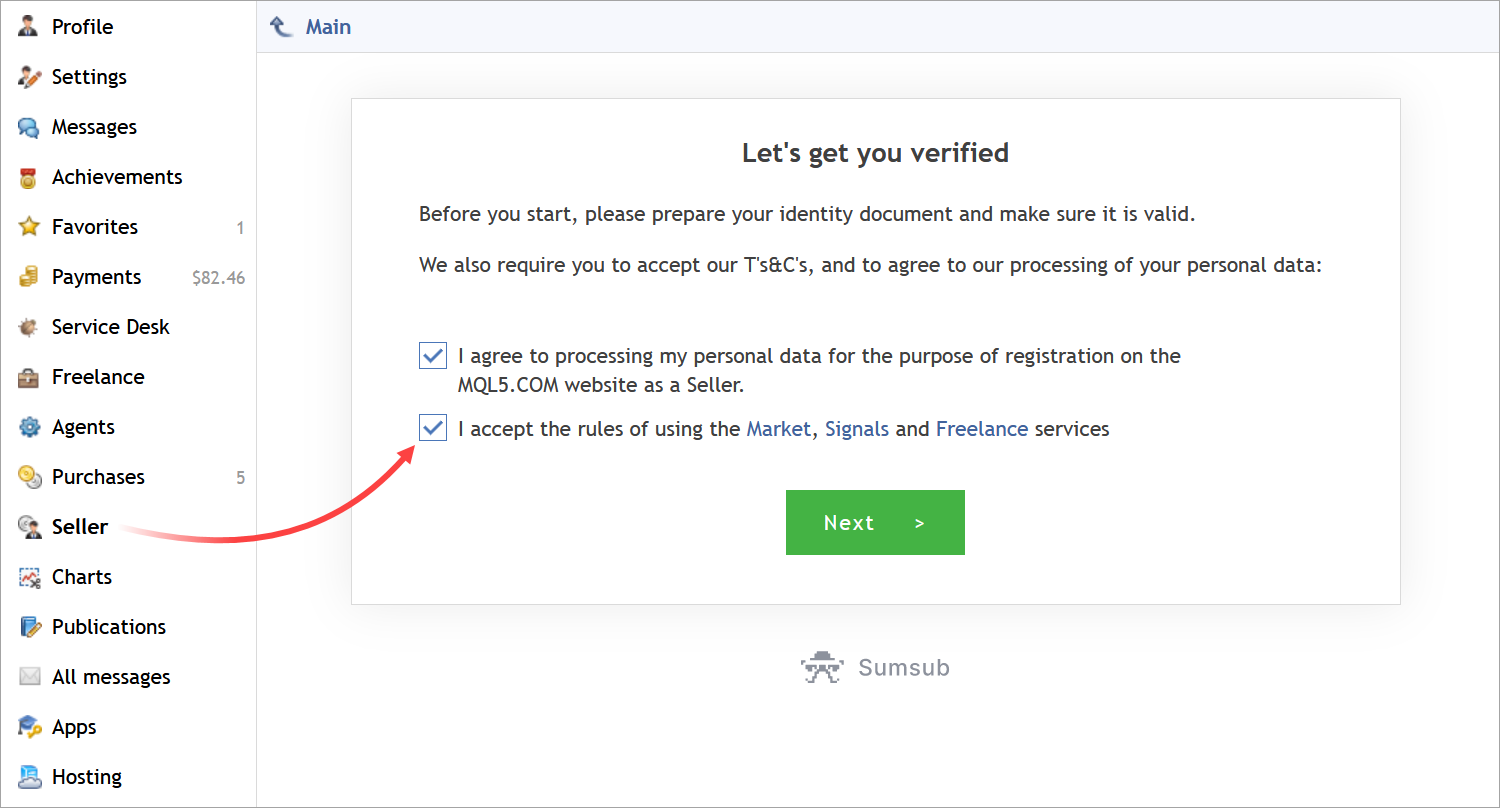Click the Achievements medal icon

(x=29, y=177)
